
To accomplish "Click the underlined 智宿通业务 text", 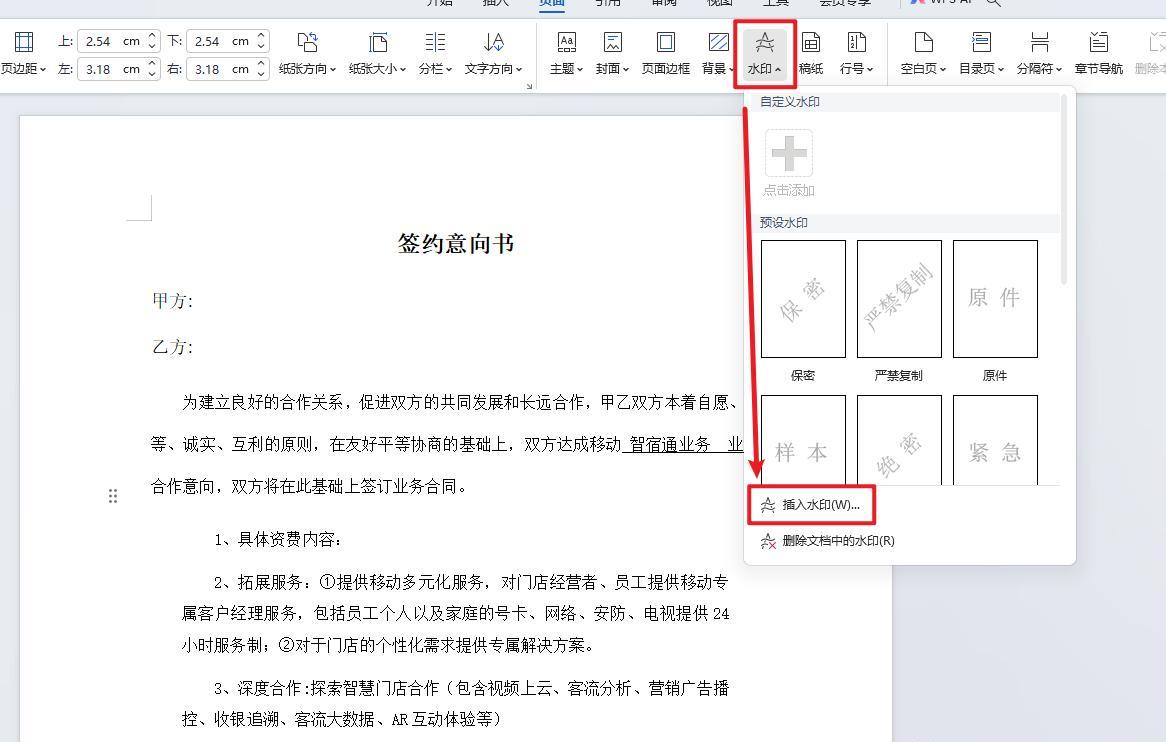I will 670,445.
